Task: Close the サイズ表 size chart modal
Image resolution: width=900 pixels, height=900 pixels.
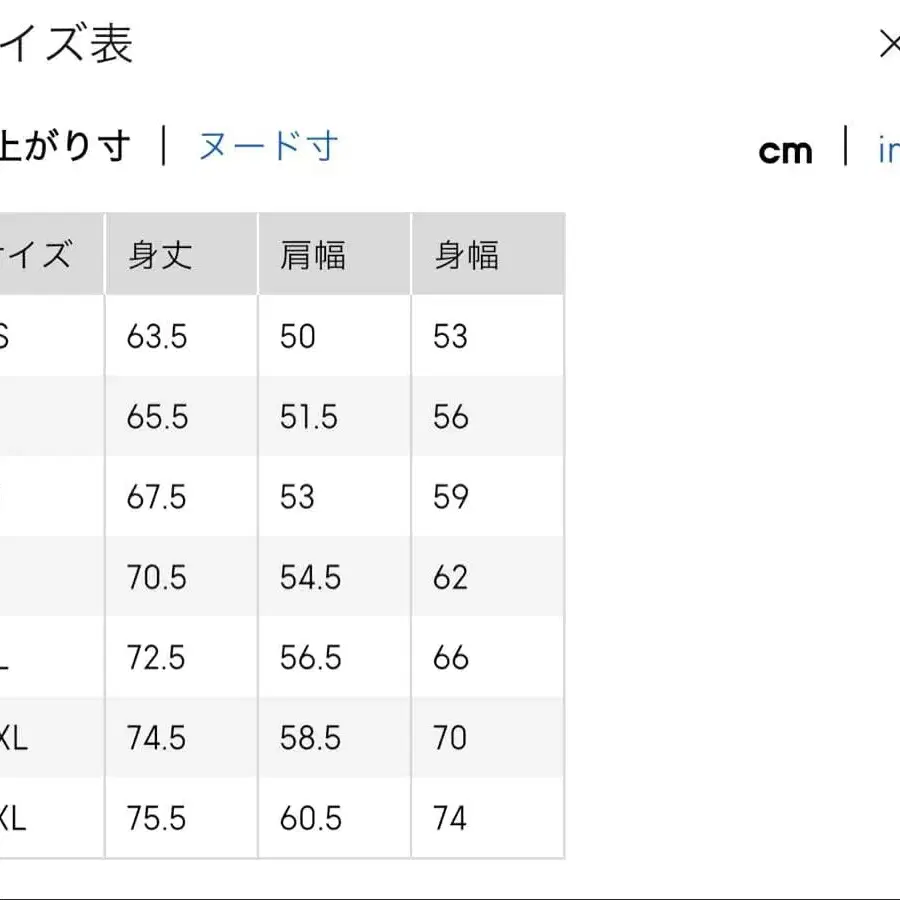Action: (889, 44)
